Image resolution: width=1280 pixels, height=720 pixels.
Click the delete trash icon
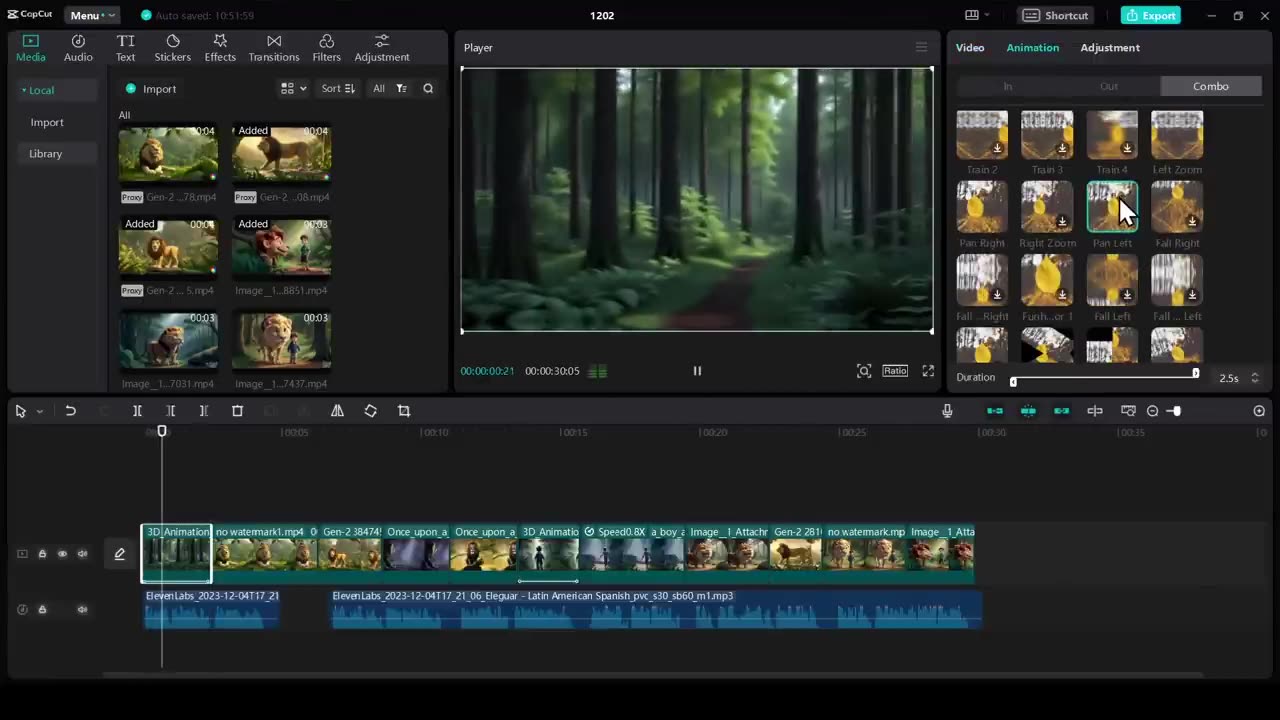coord(237,411)
